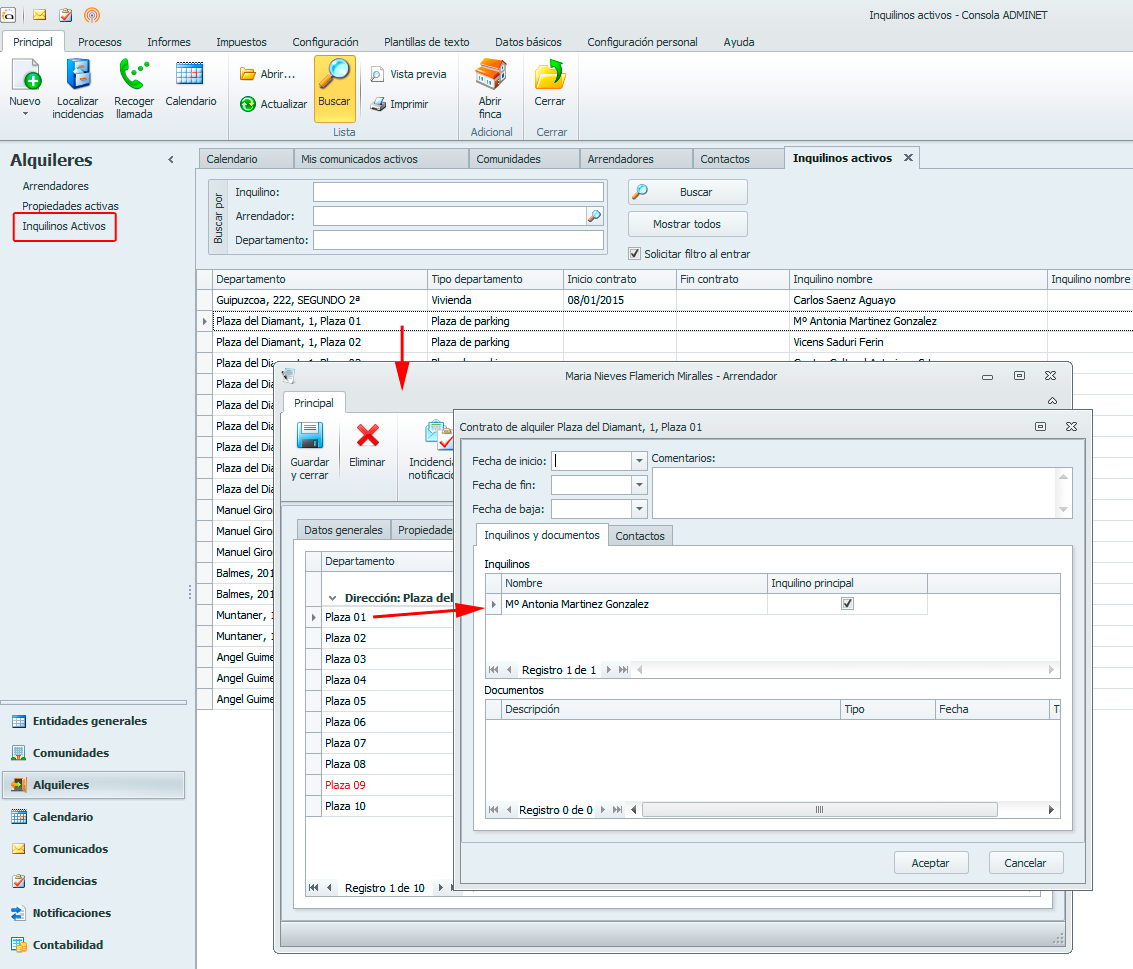The image size is (1133, 969).
Task: Click the Vista previa icon
Action: click(377, 75)
